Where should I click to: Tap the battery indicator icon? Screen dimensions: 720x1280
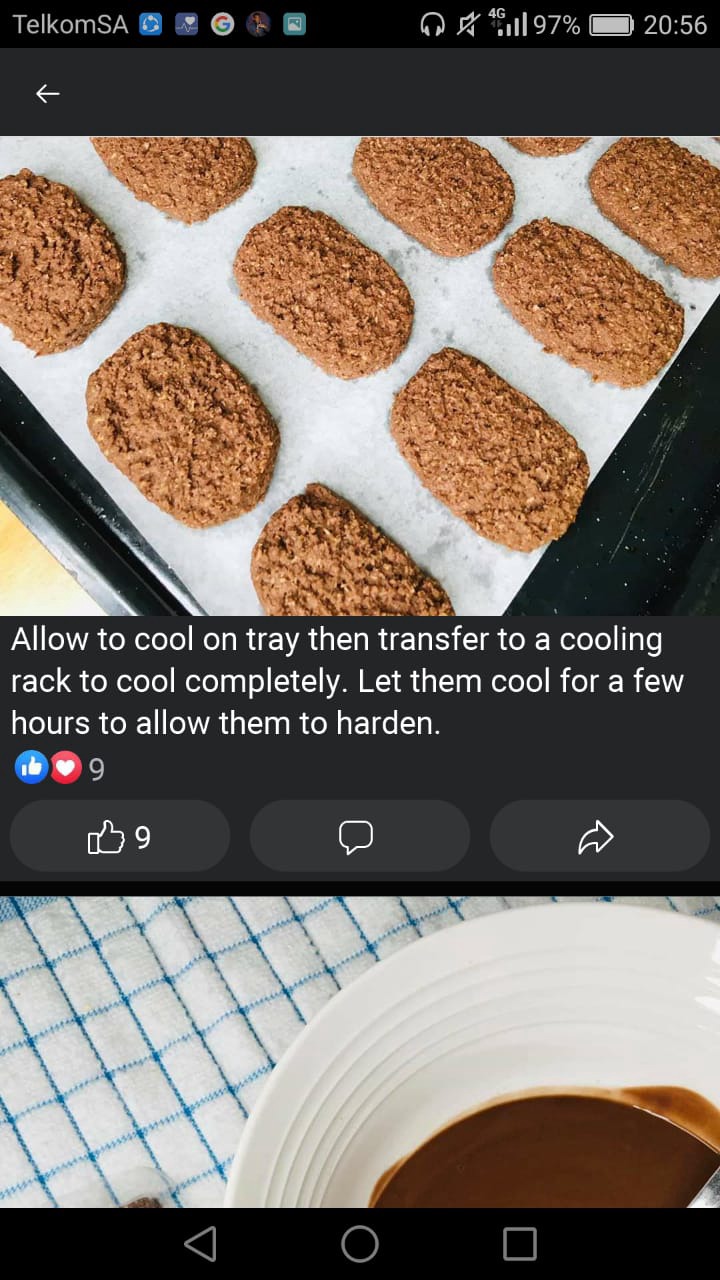click(611, 25)
